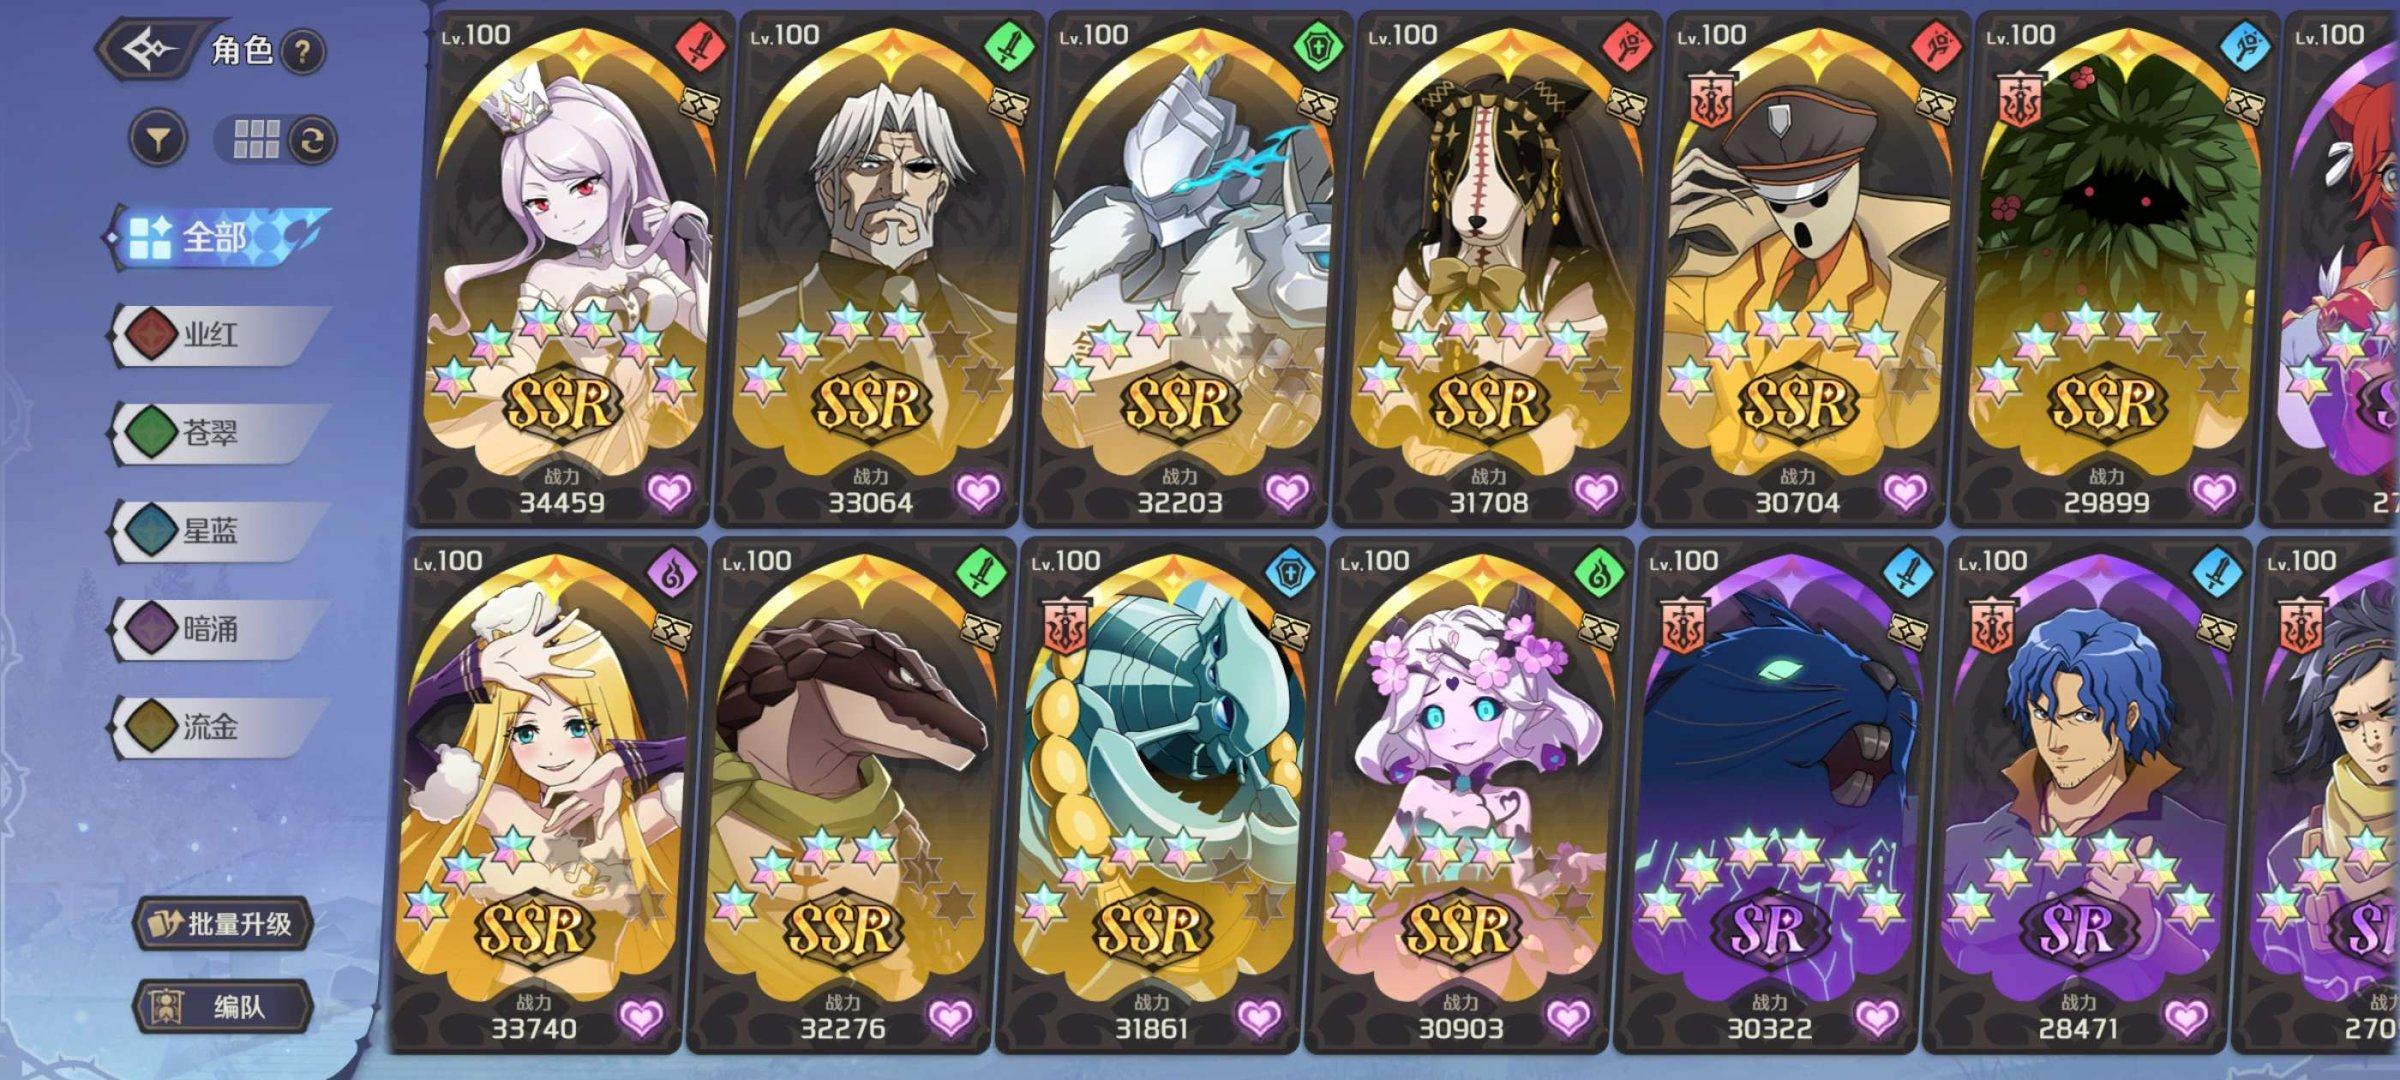Open the funnel filter icon
The height and width of the screenshot is (1080, 2400).
point(158,139)
